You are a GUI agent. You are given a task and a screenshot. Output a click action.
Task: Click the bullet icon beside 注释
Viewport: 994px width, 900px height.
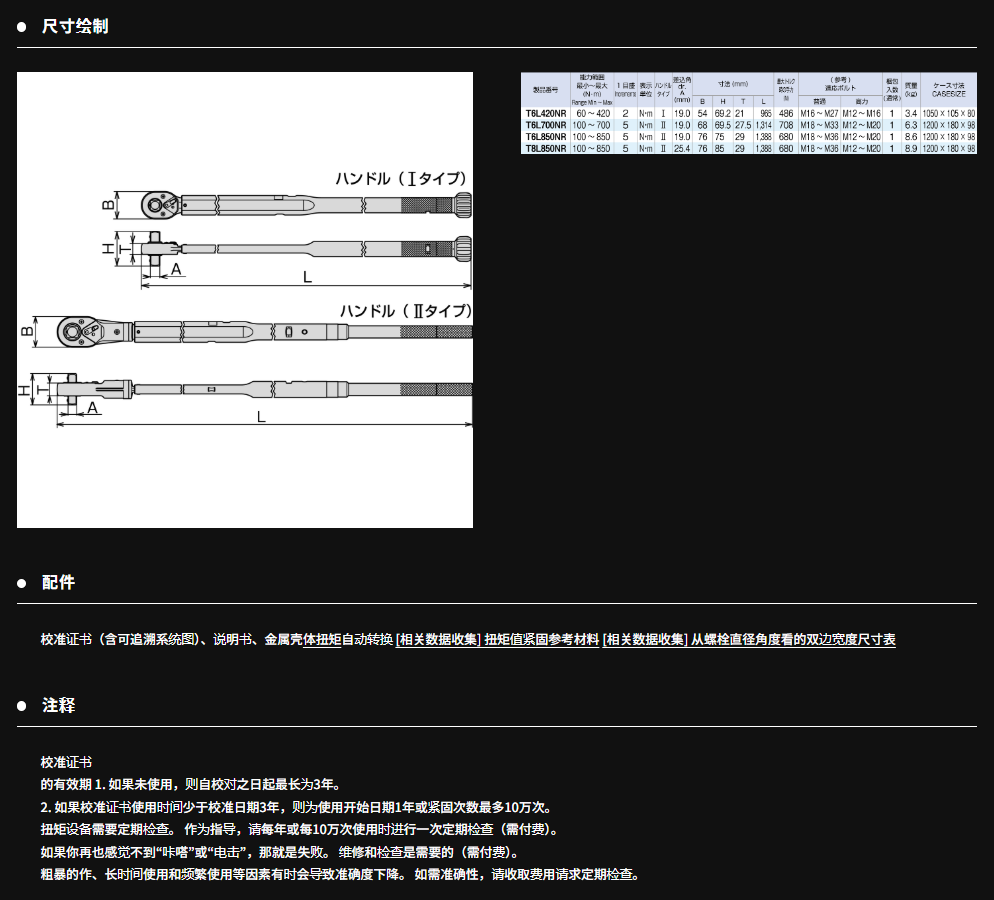21,706
